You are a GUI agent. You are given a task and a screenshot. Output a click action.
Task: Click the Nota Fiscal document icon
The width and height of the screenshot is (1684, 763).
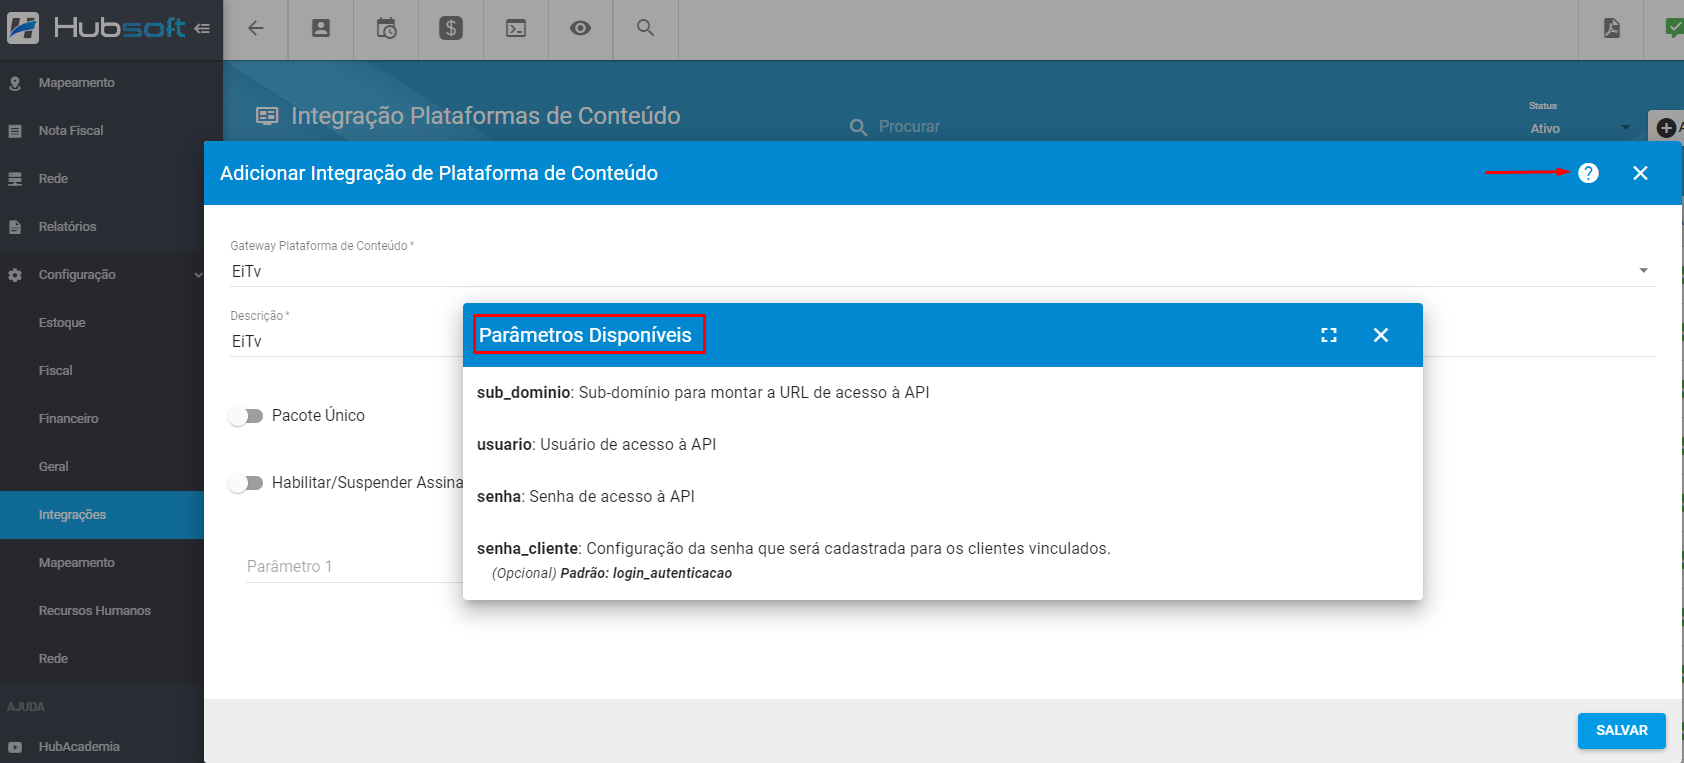pyautogui.click(x=15, y=131)
